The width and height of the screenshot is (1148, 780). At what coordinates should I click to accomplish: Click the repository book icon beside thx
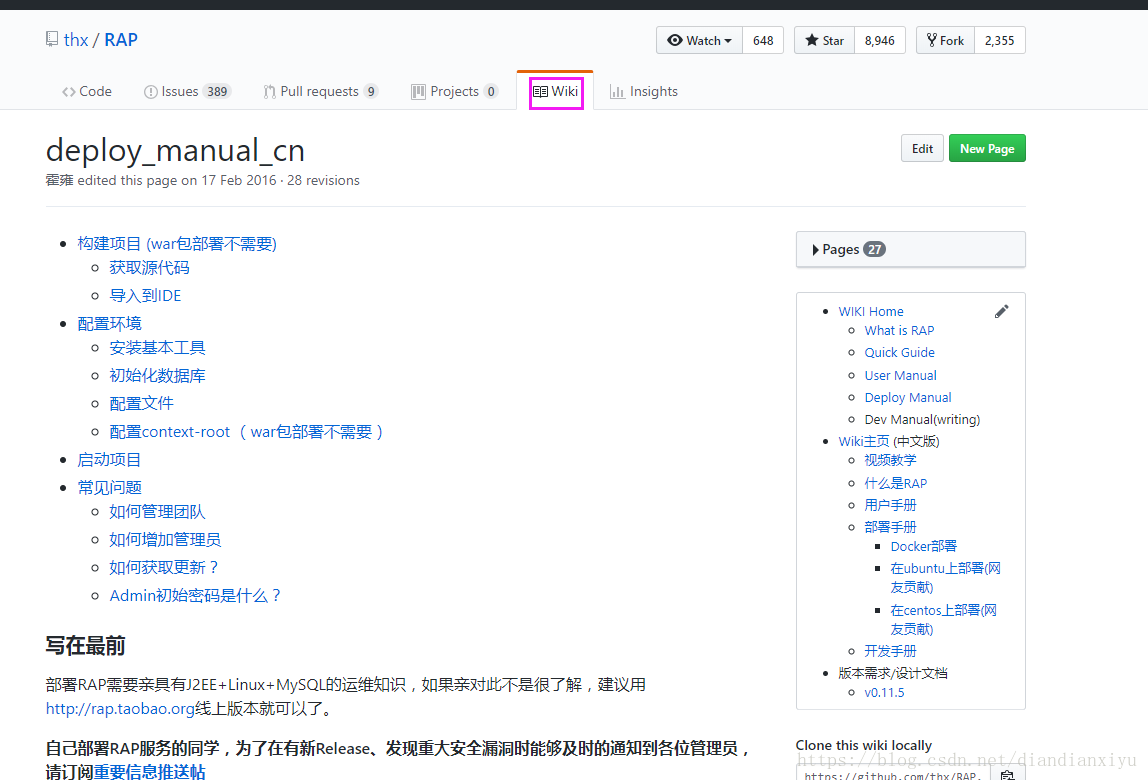(x=51, y=39)
